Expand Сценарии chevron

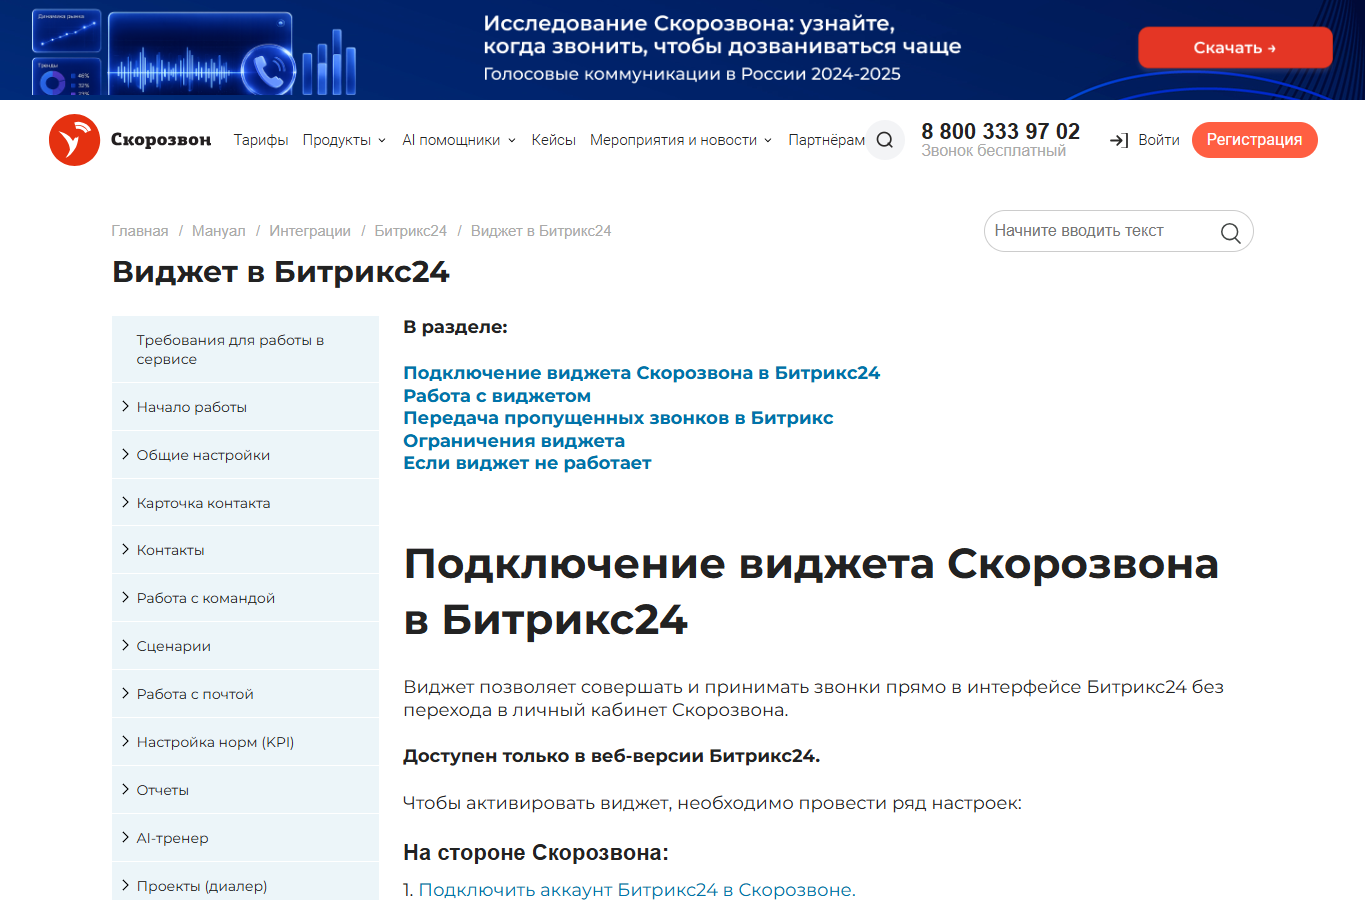[125, 645]
